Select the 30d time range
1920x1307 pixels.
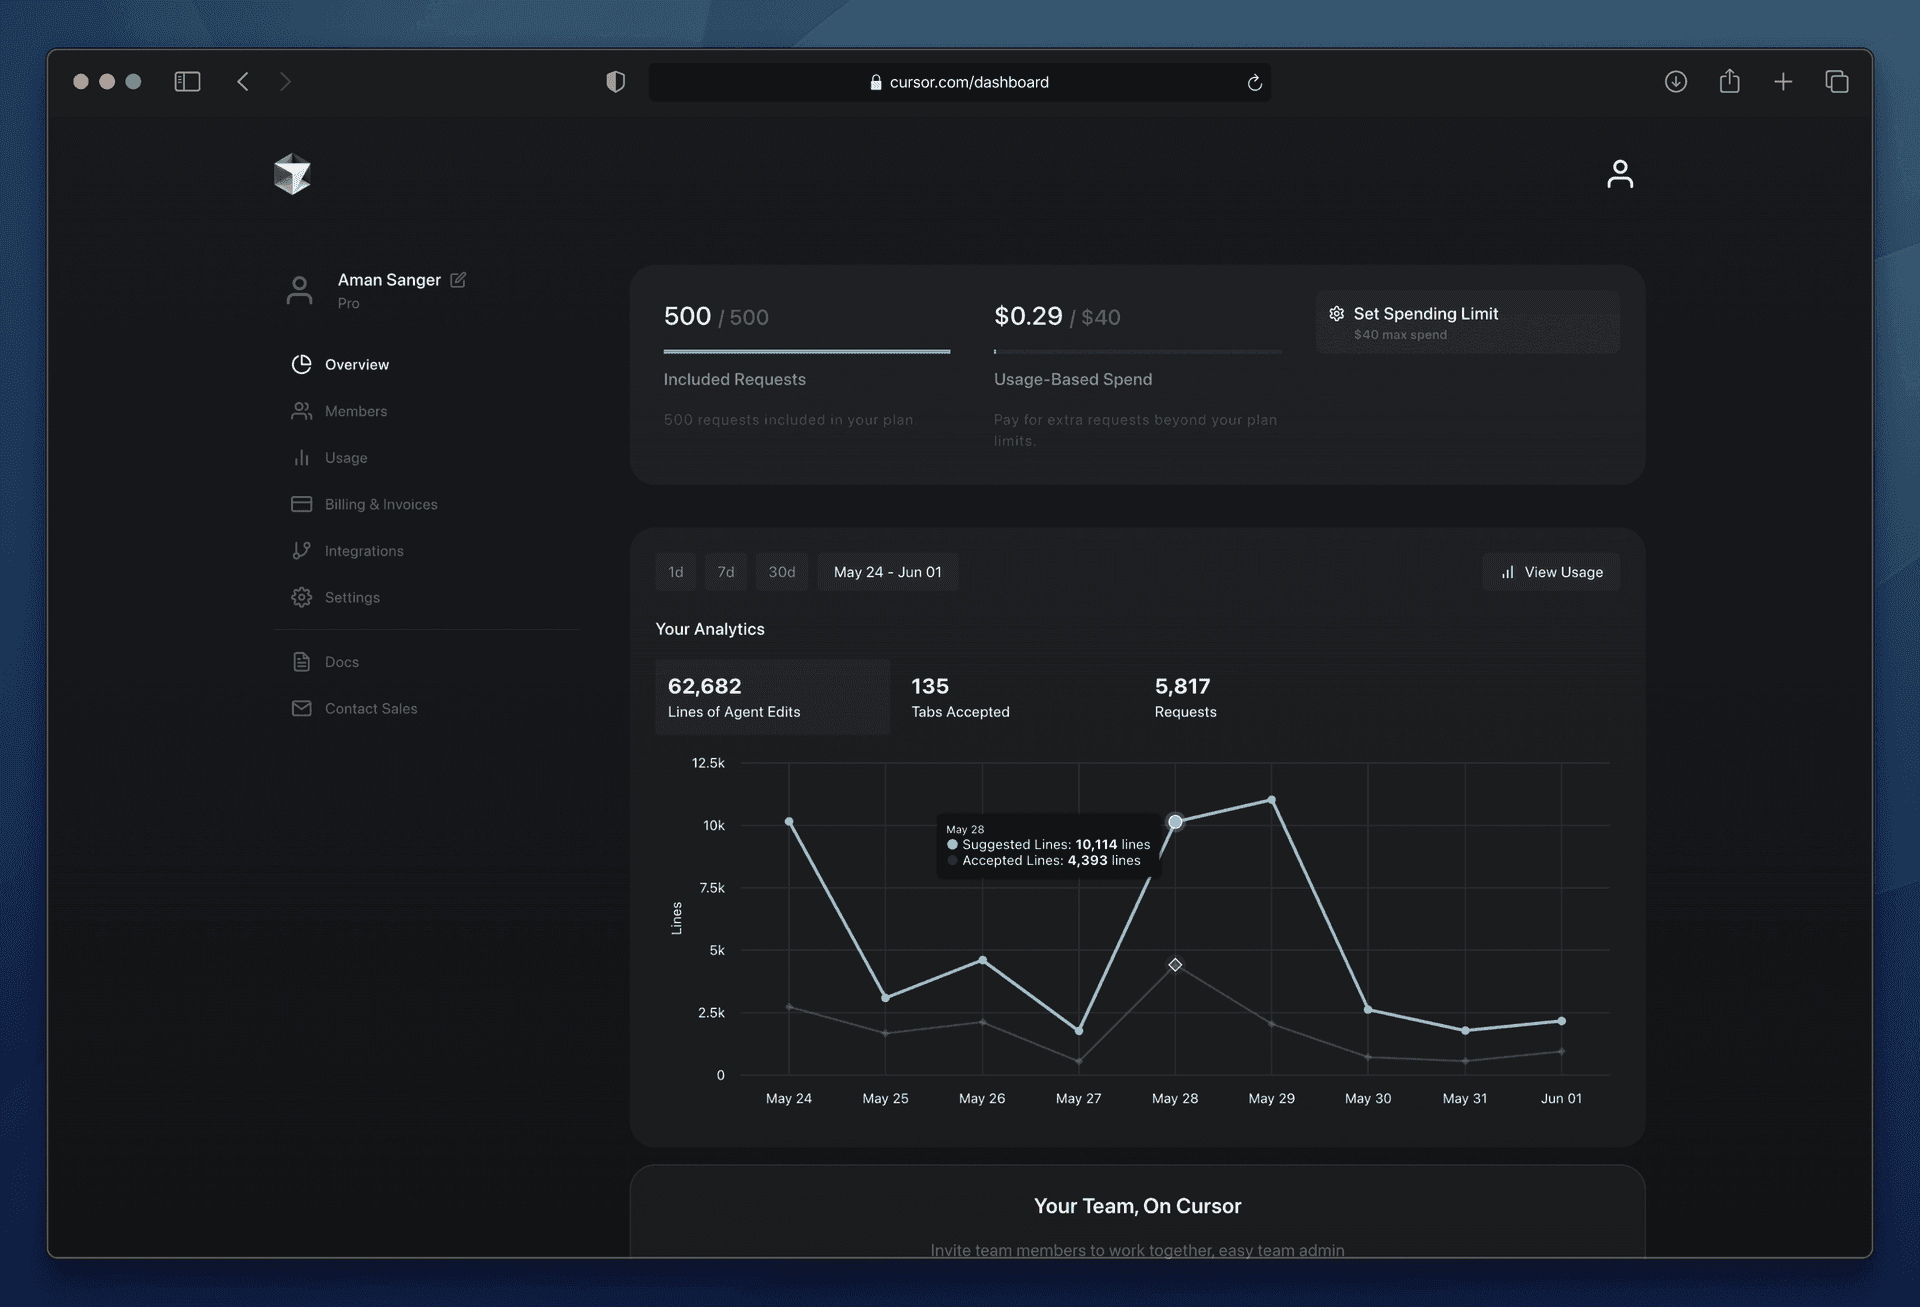(x=781, y=572)
